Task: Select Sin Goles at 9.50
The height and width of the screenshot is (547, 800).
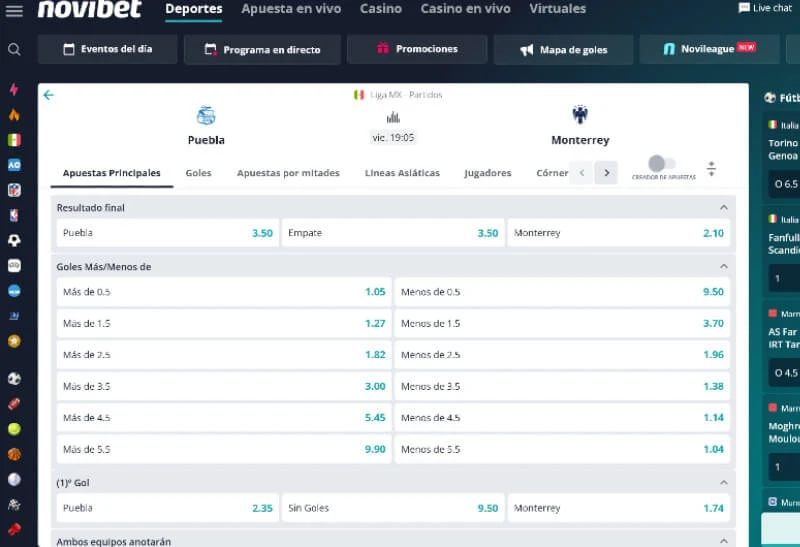Action: click(393, 508)
